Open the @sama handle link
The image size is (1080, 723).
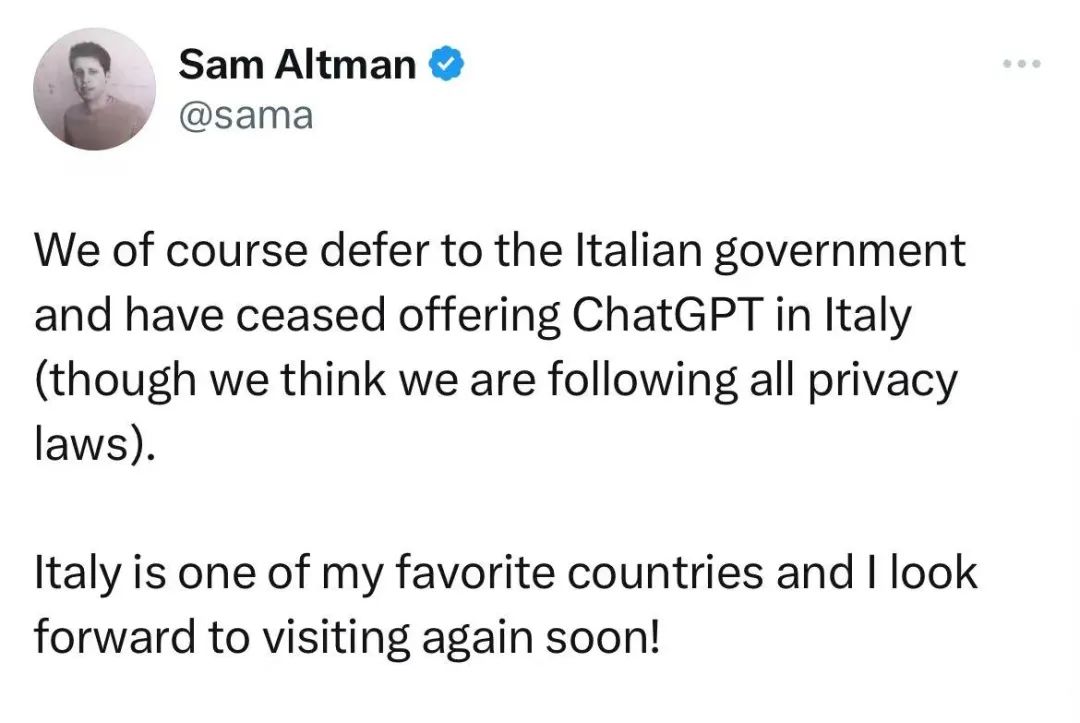(x=245, y=116)
